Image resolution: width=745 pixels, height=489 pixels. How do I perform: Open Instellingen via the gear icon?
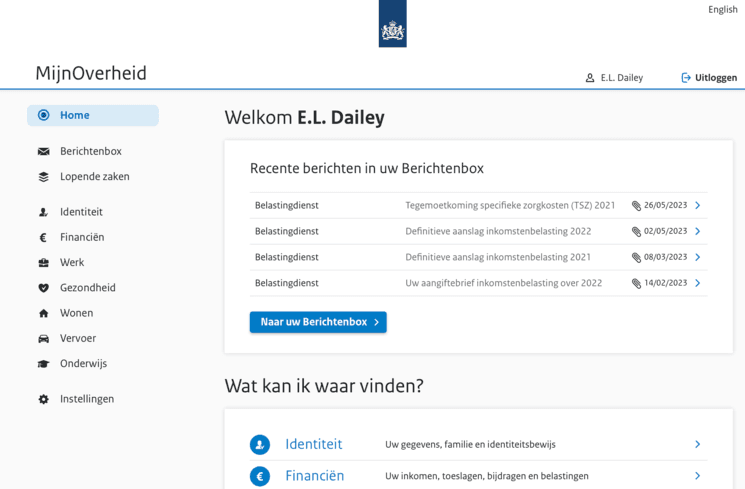(x=43, y=399)
